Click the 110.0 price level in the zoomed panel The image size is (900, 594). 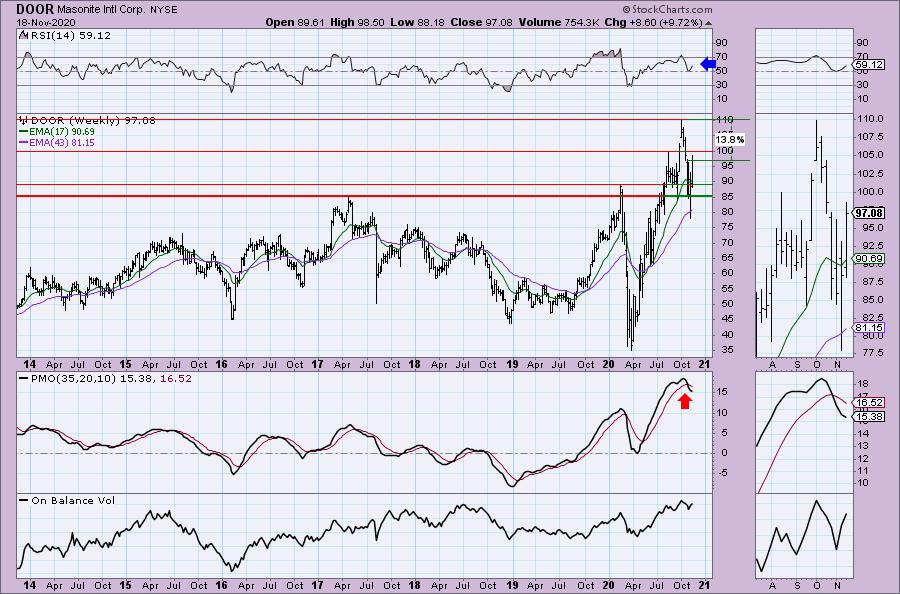[x=870, y=119]
